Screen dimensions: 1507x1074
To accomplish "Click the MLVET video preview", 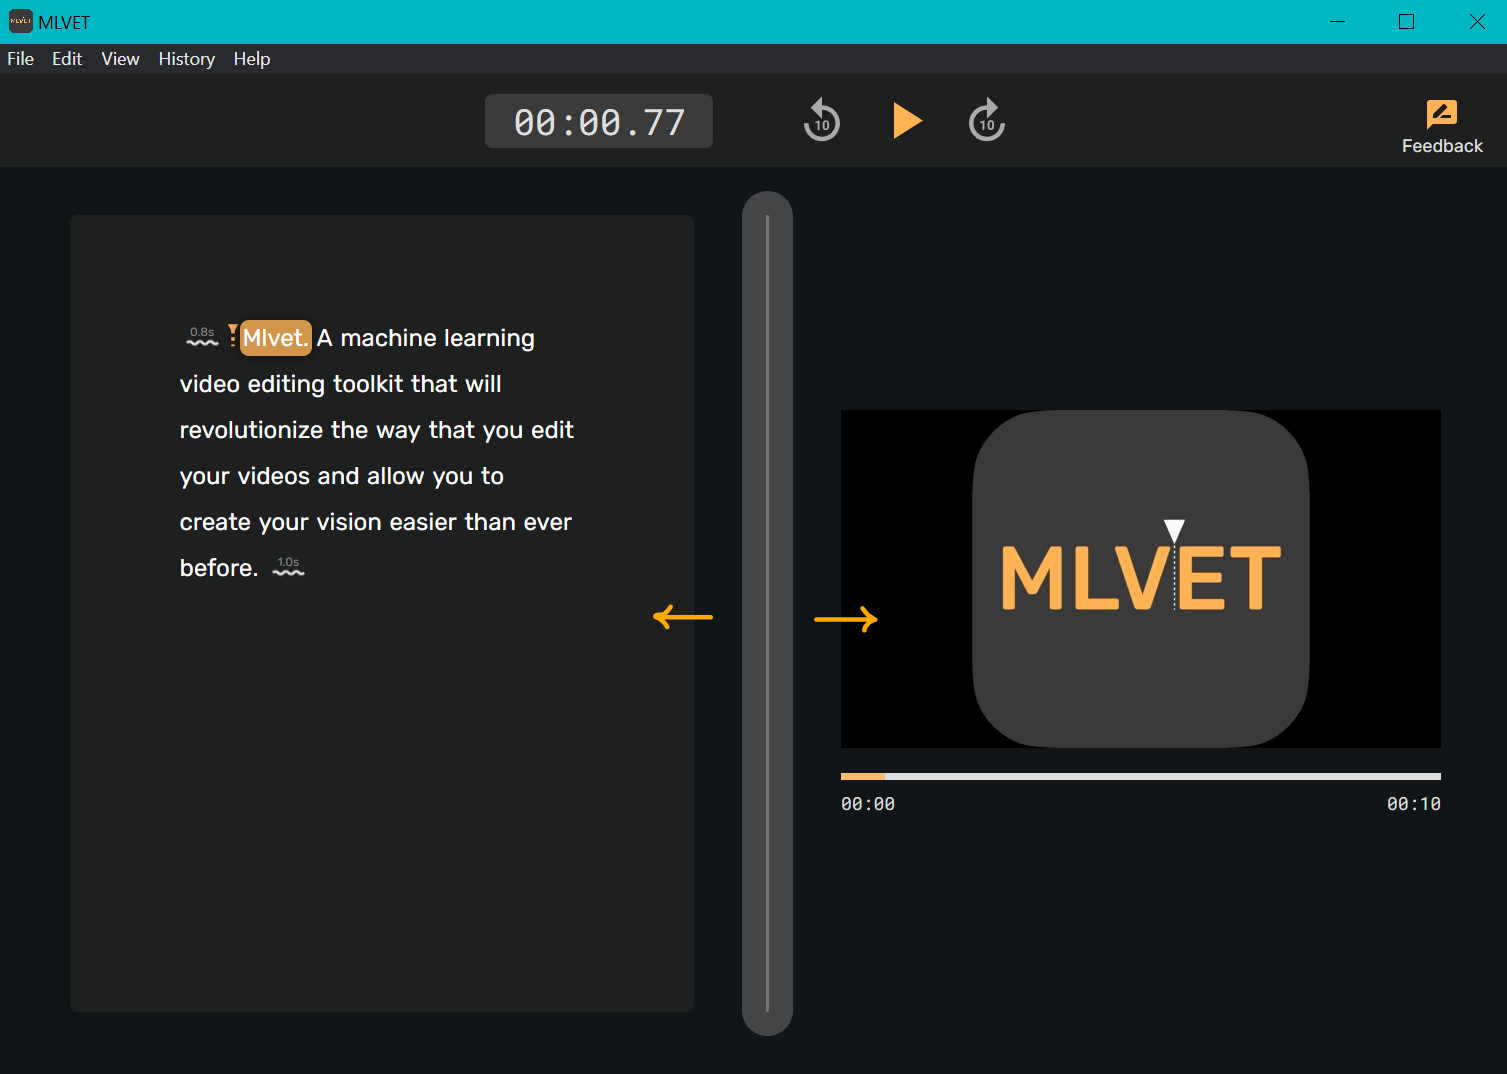I will pos(1140,579).
